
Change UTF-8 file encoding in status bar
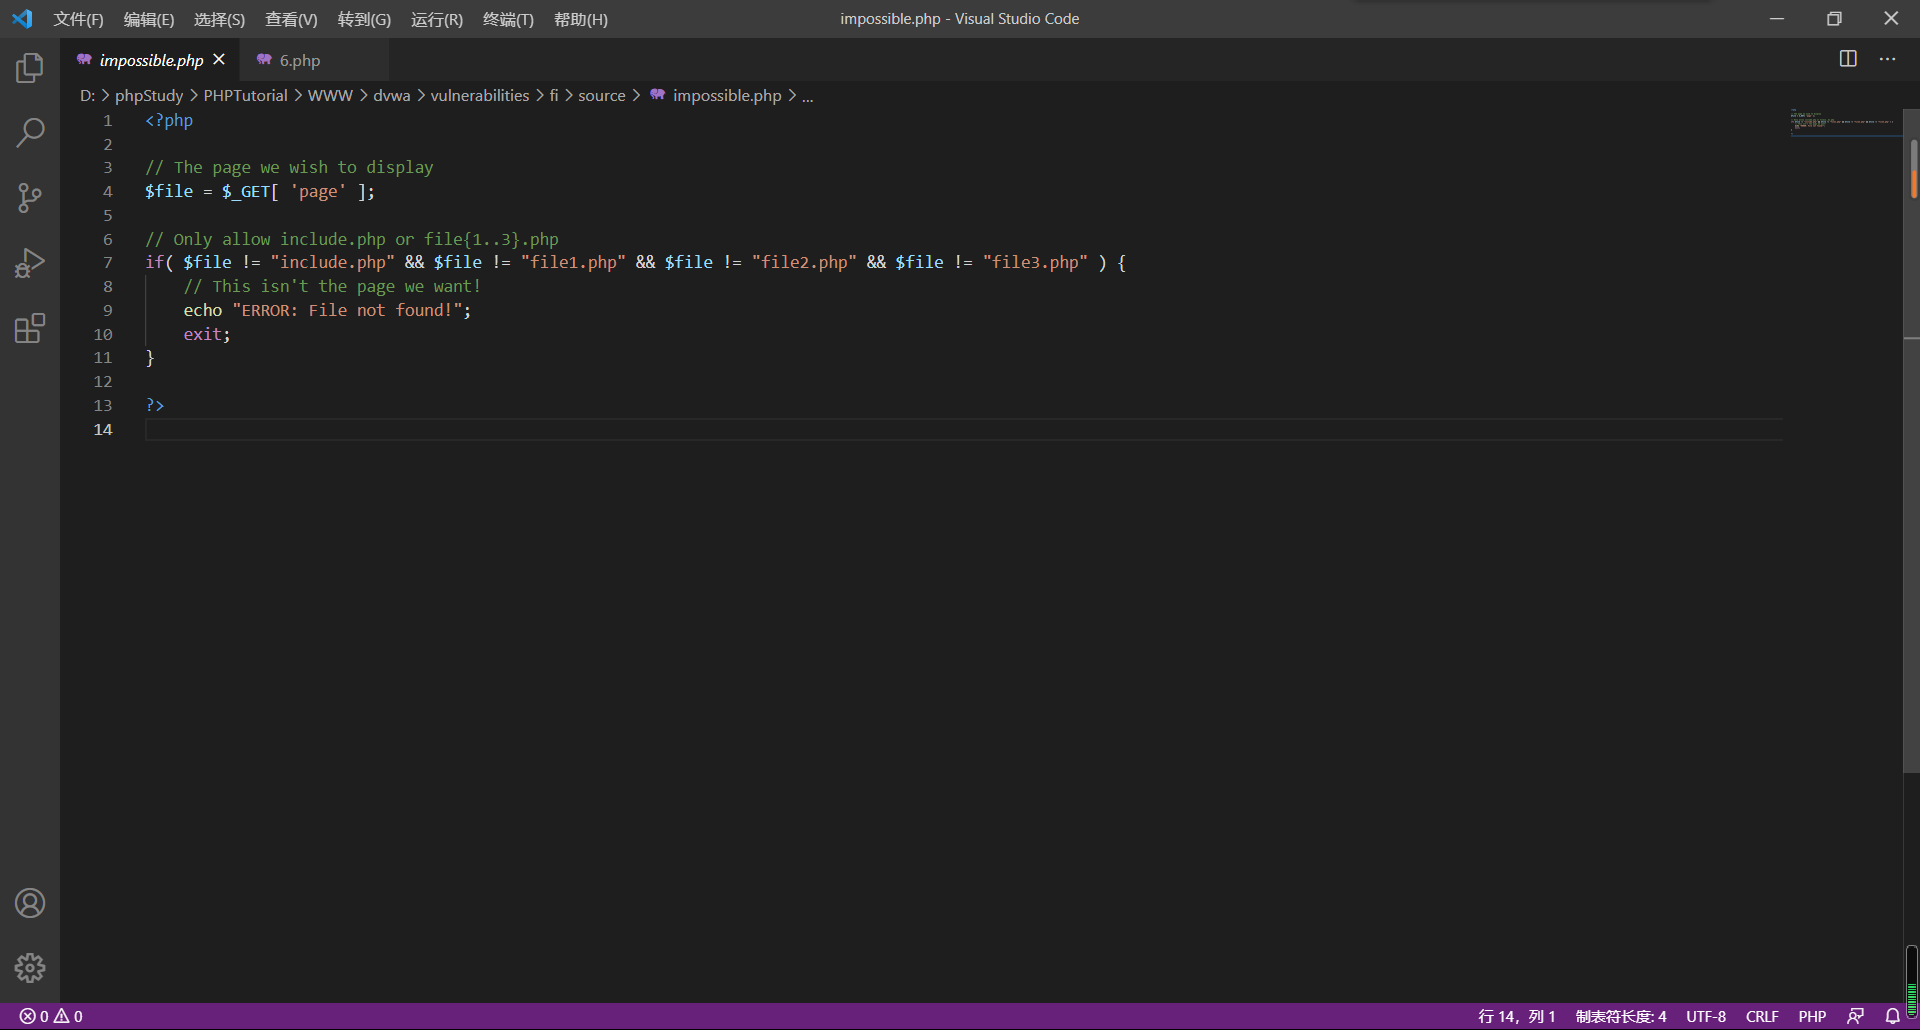click(x=1705, y=1016)
